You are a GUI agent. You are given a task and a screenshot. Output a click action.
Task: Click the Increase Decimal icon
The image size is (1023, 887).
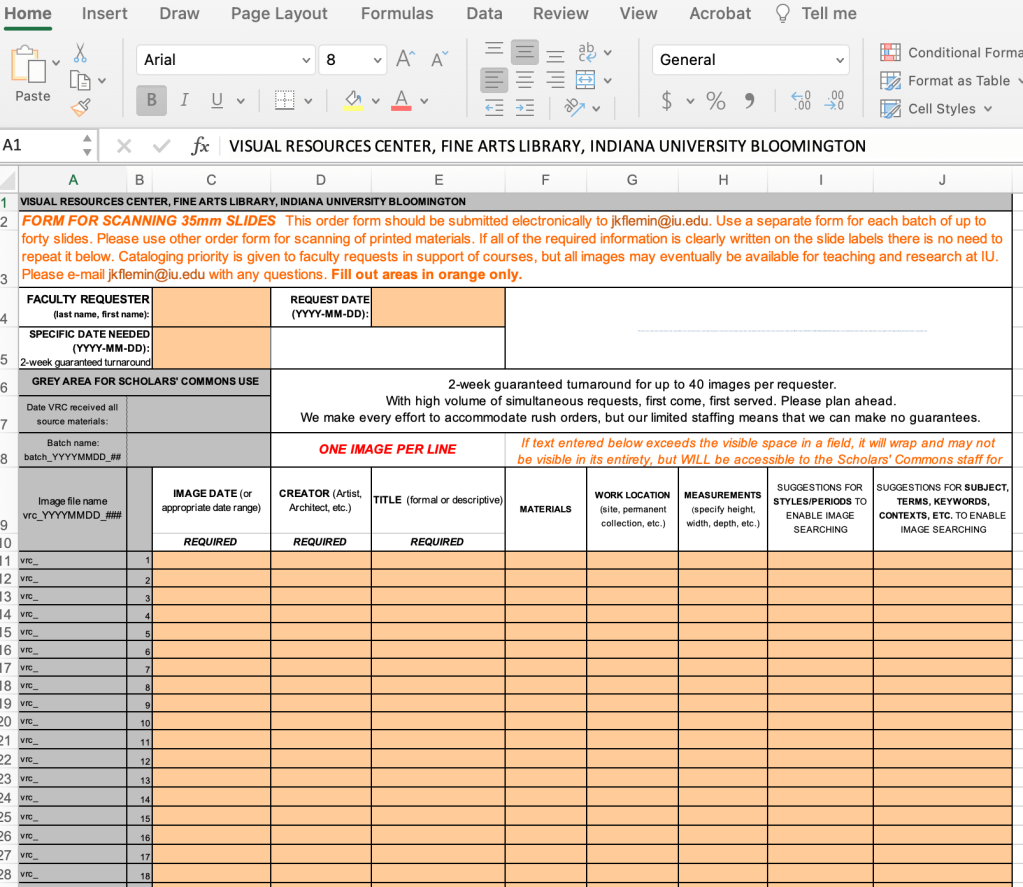point(801,100)
